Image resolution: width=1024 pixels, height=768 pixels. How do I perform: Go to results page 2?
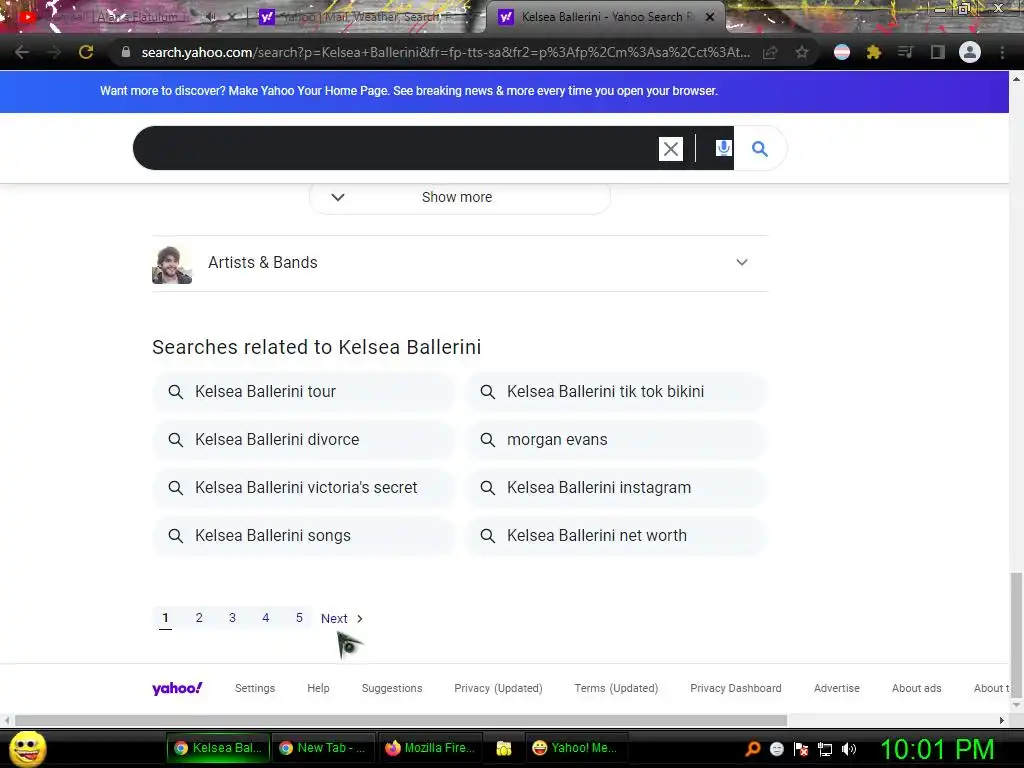coord(199,618)
